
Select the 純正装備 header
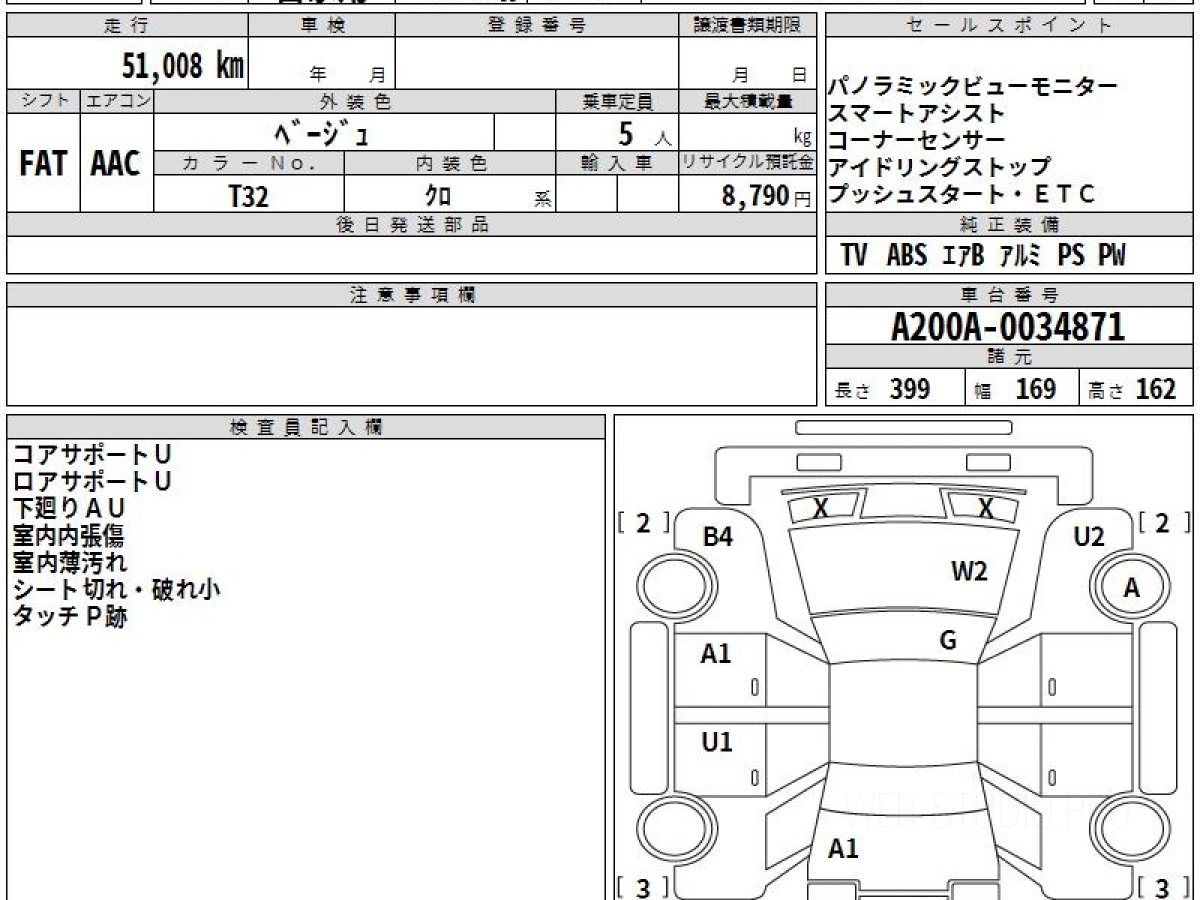(1010, 224)
